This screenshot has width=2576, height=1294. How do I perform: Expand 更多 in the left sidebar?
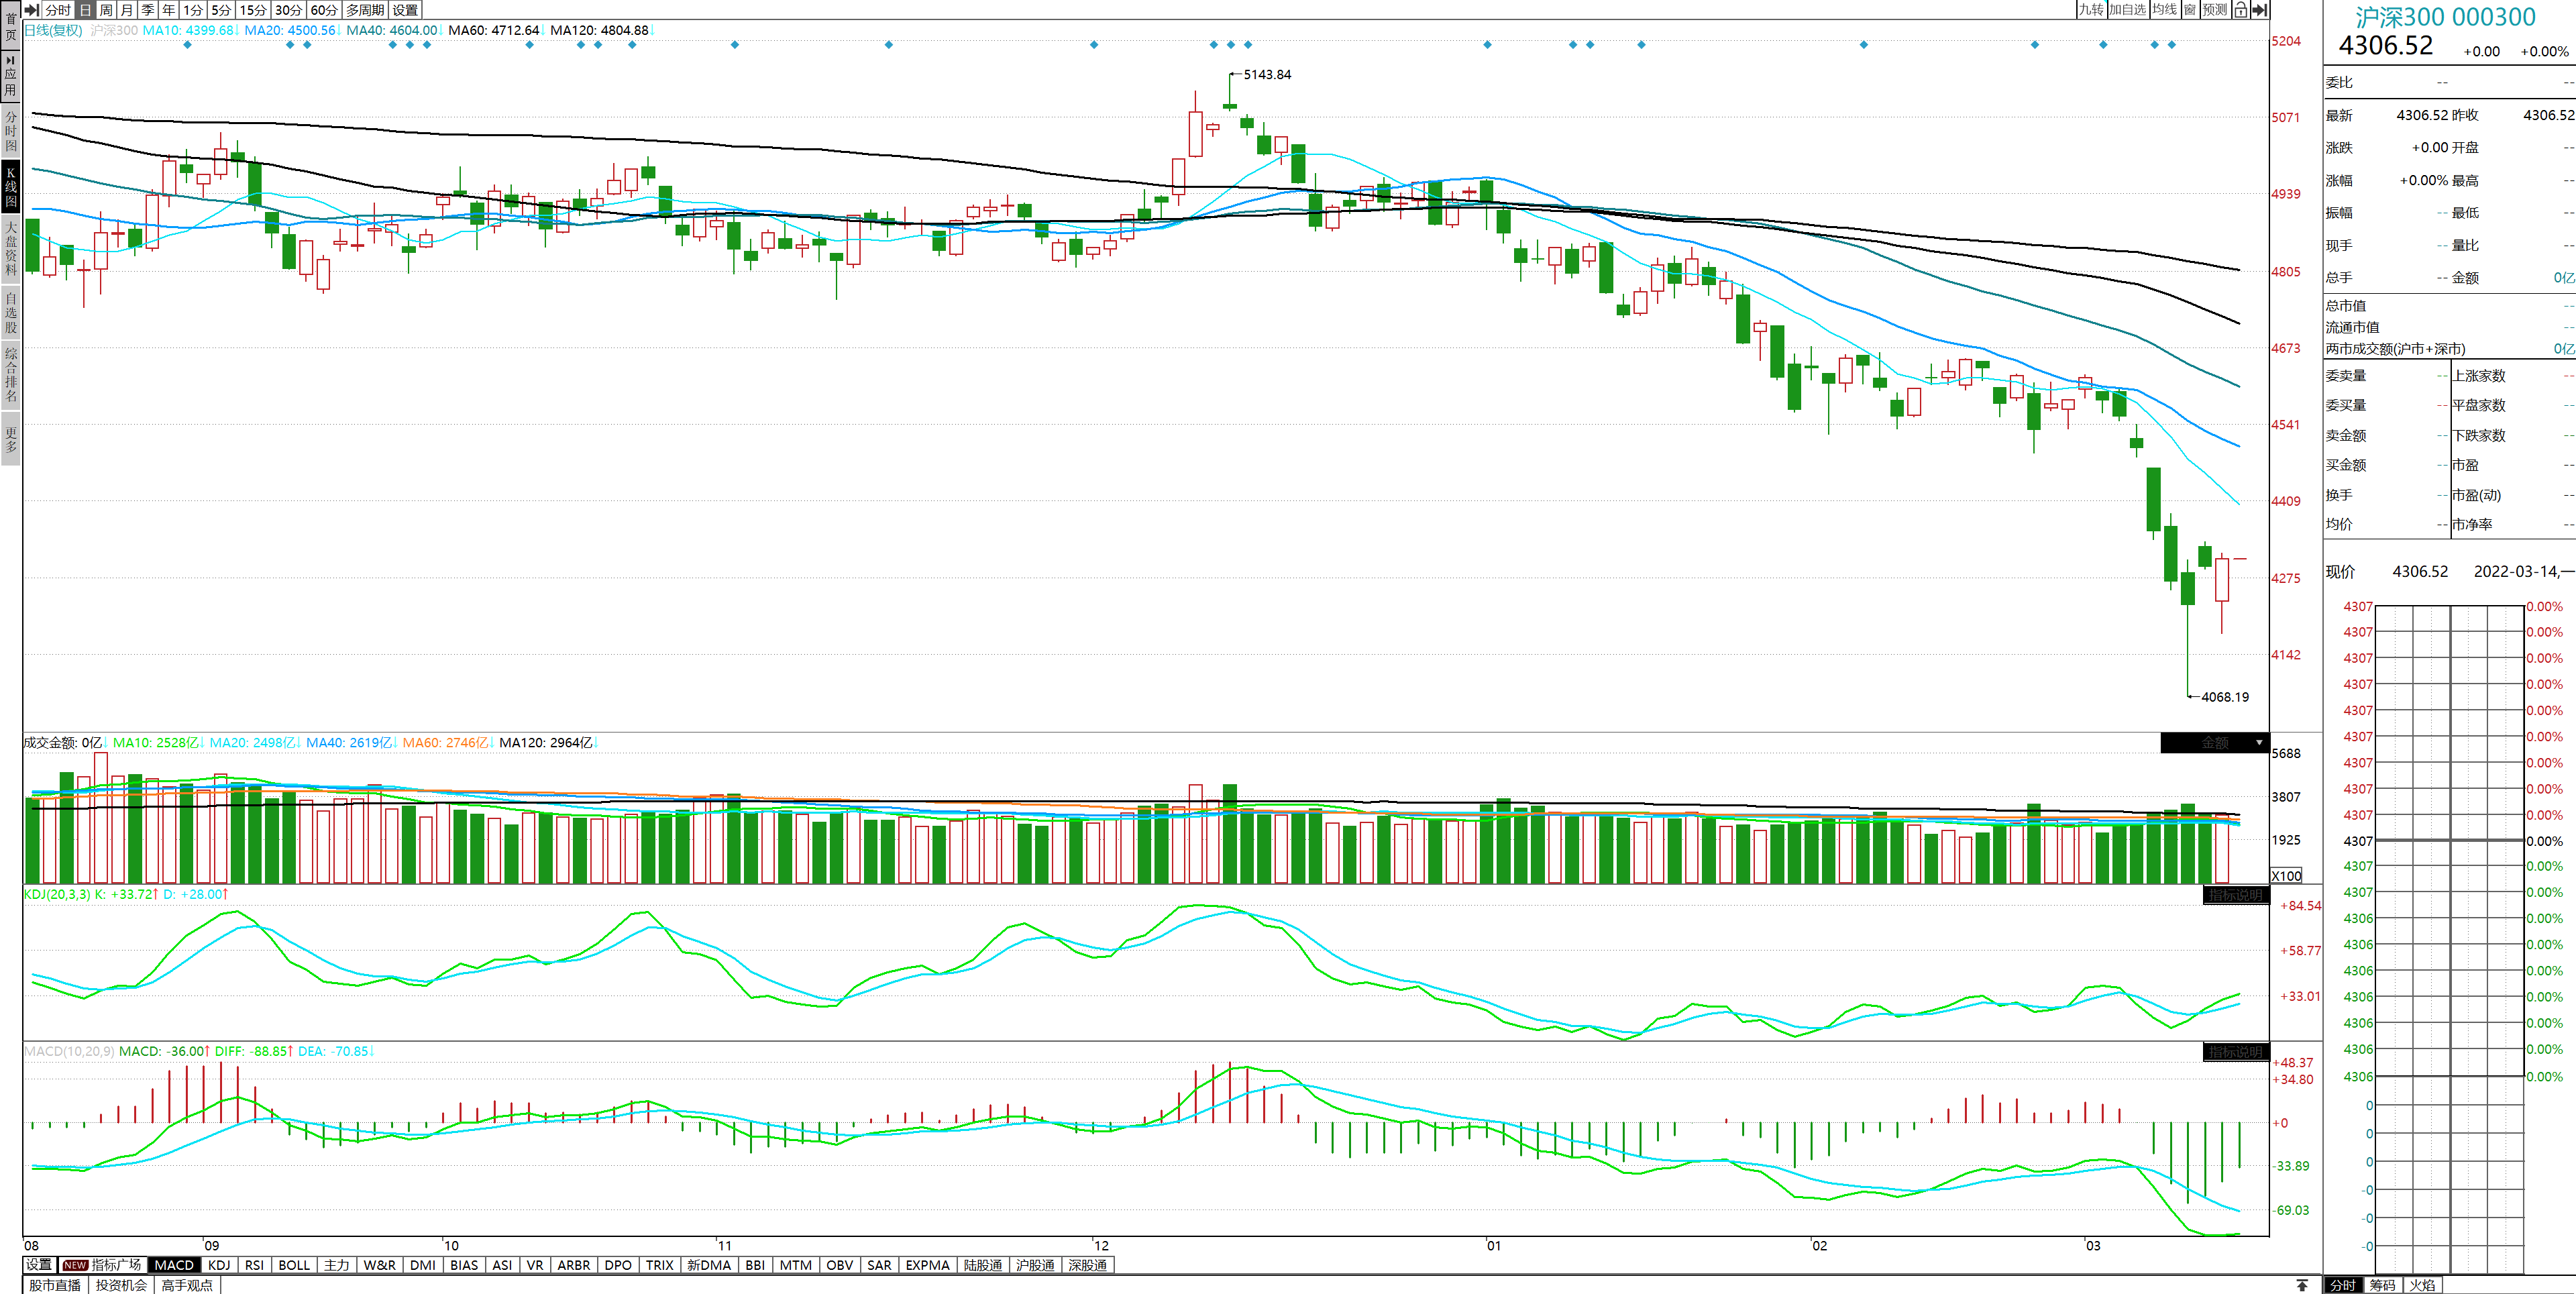point(10,439)
